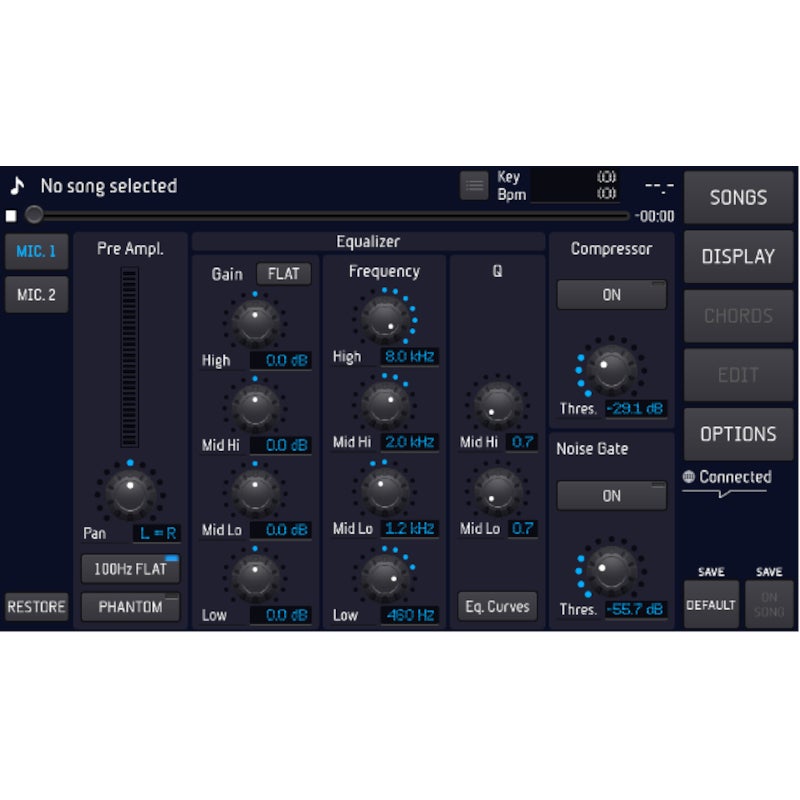Open the DISPLAY page
This screenshot has height=800, width=800.
point(738,257)
